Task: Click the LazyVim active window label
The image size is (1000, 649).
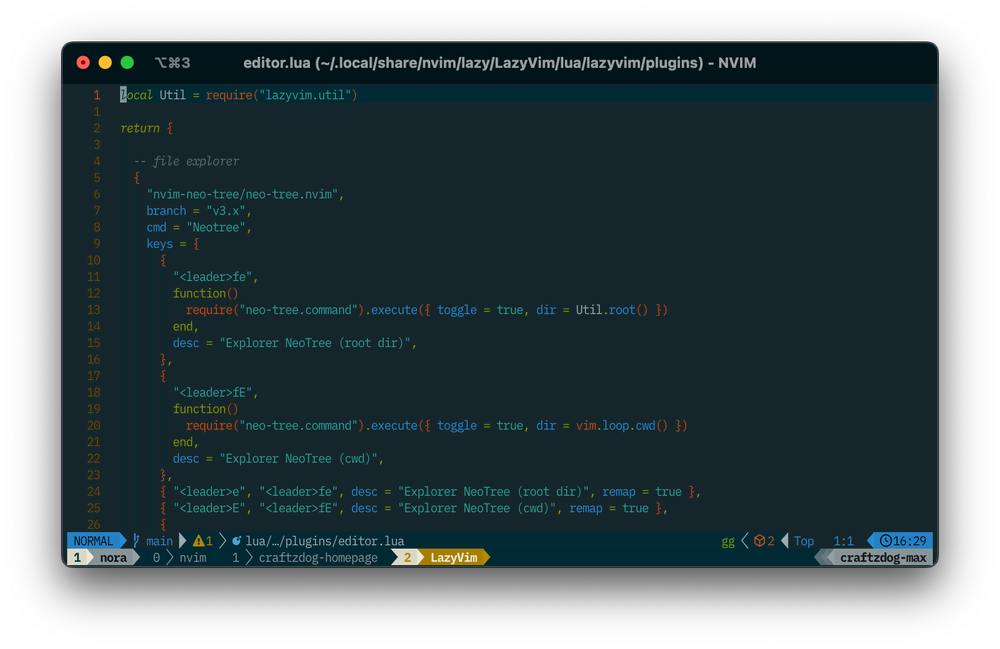Action: click(x=452, y=557)
